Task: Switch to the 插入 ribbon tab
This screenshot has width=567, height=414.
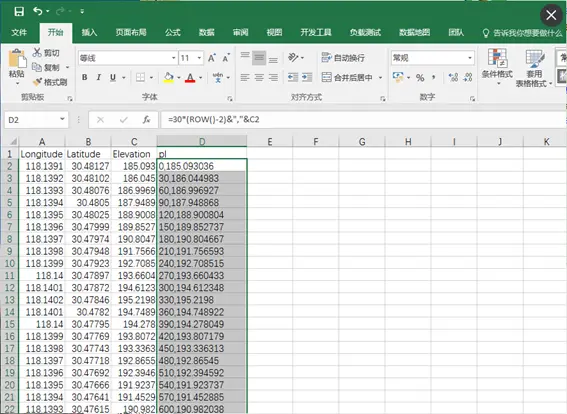Action: point(89,33)
